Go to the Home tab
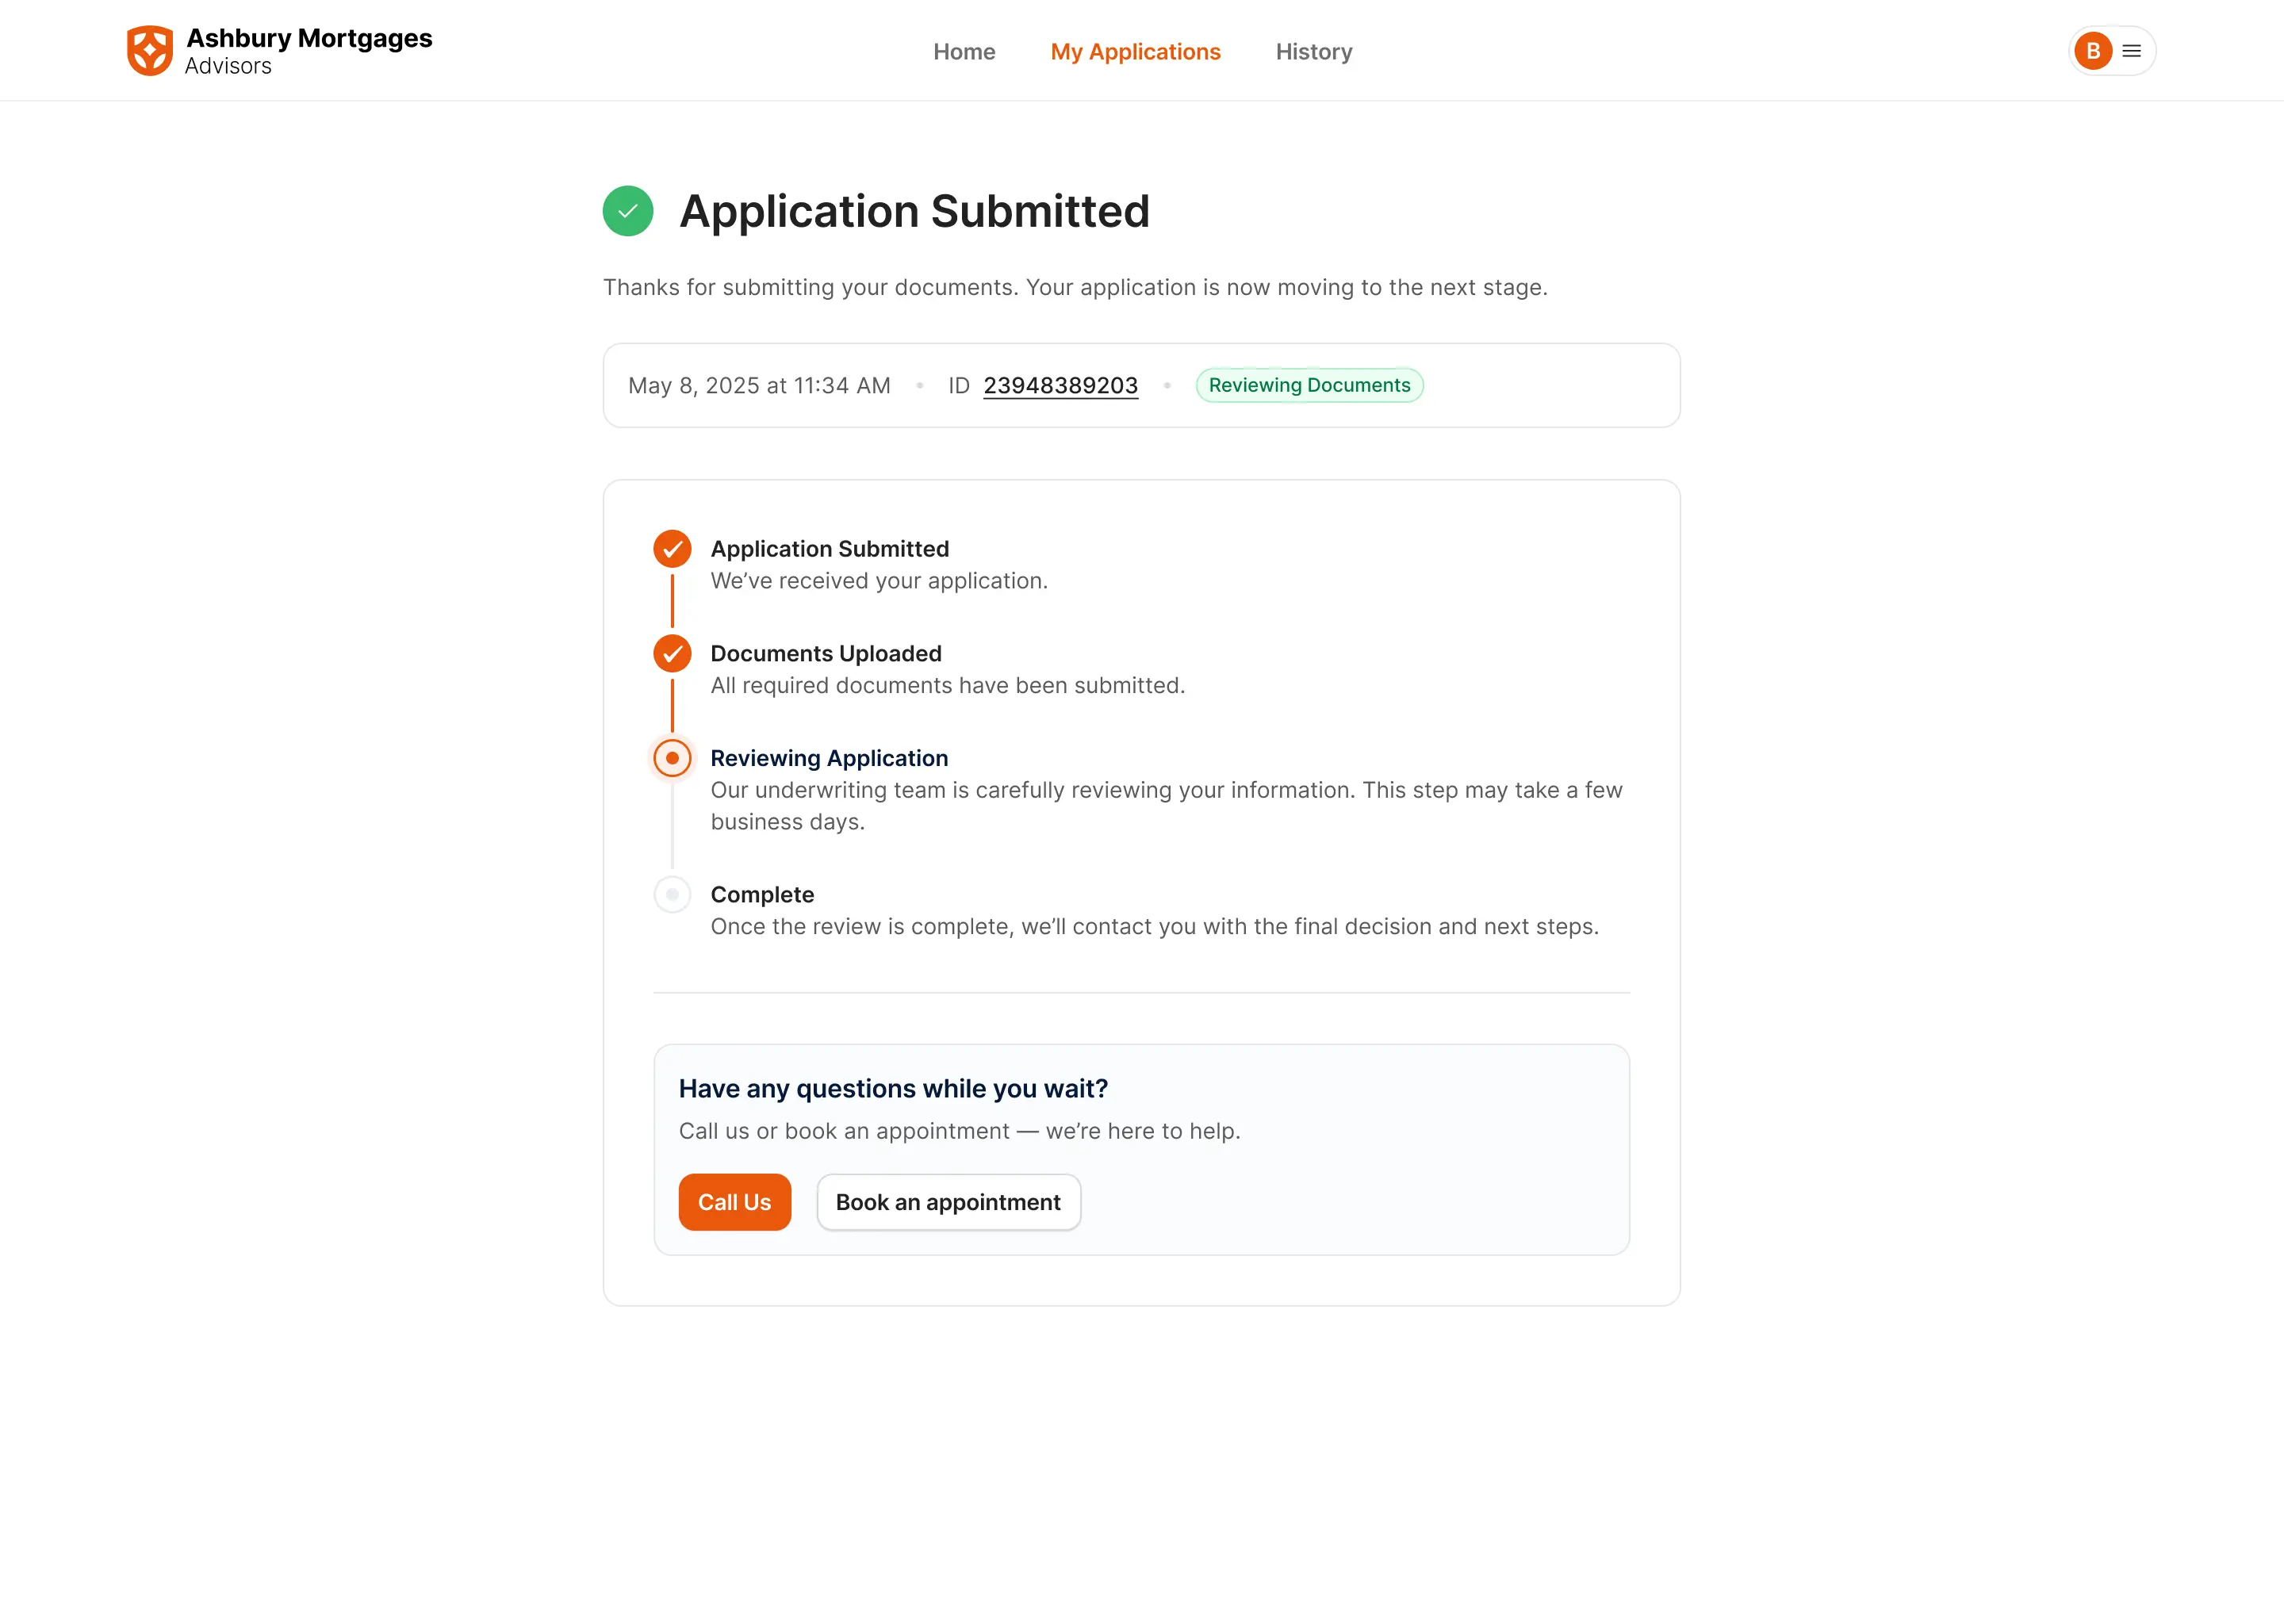The image size is (2284, 1624). 964,52
